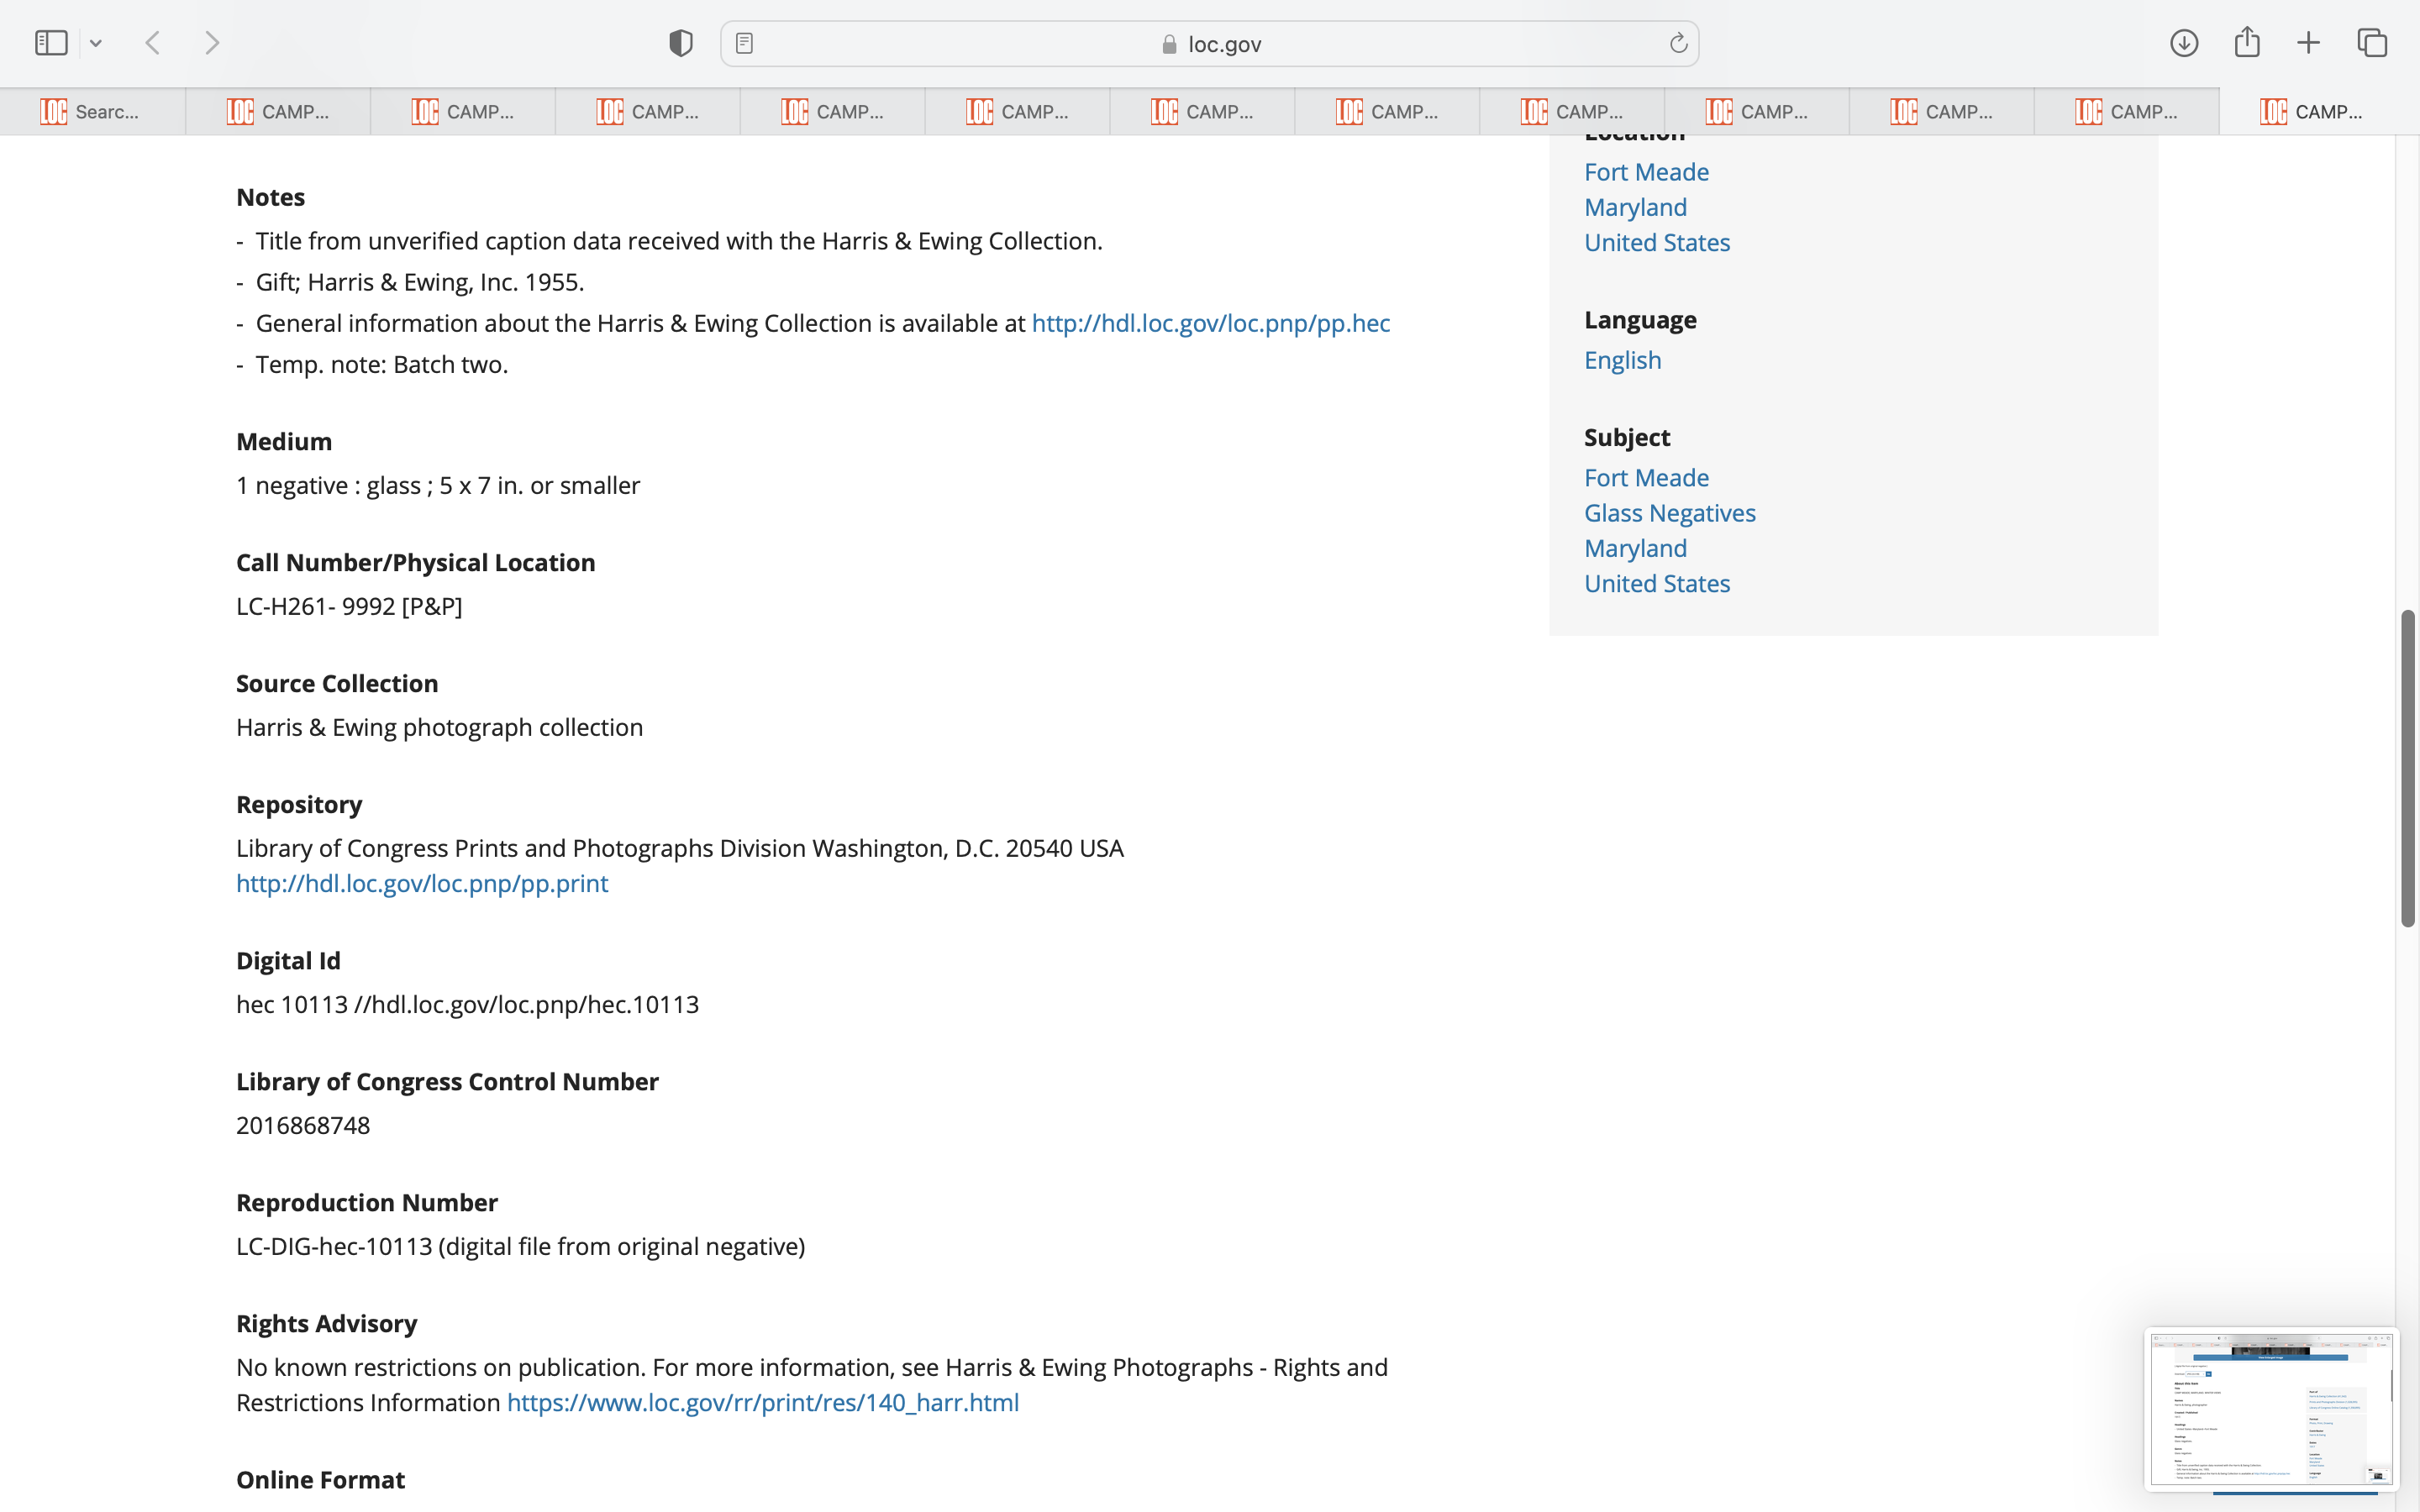
Task: Open the tab group dropdown chevron
Action: (x=96, y=43)
